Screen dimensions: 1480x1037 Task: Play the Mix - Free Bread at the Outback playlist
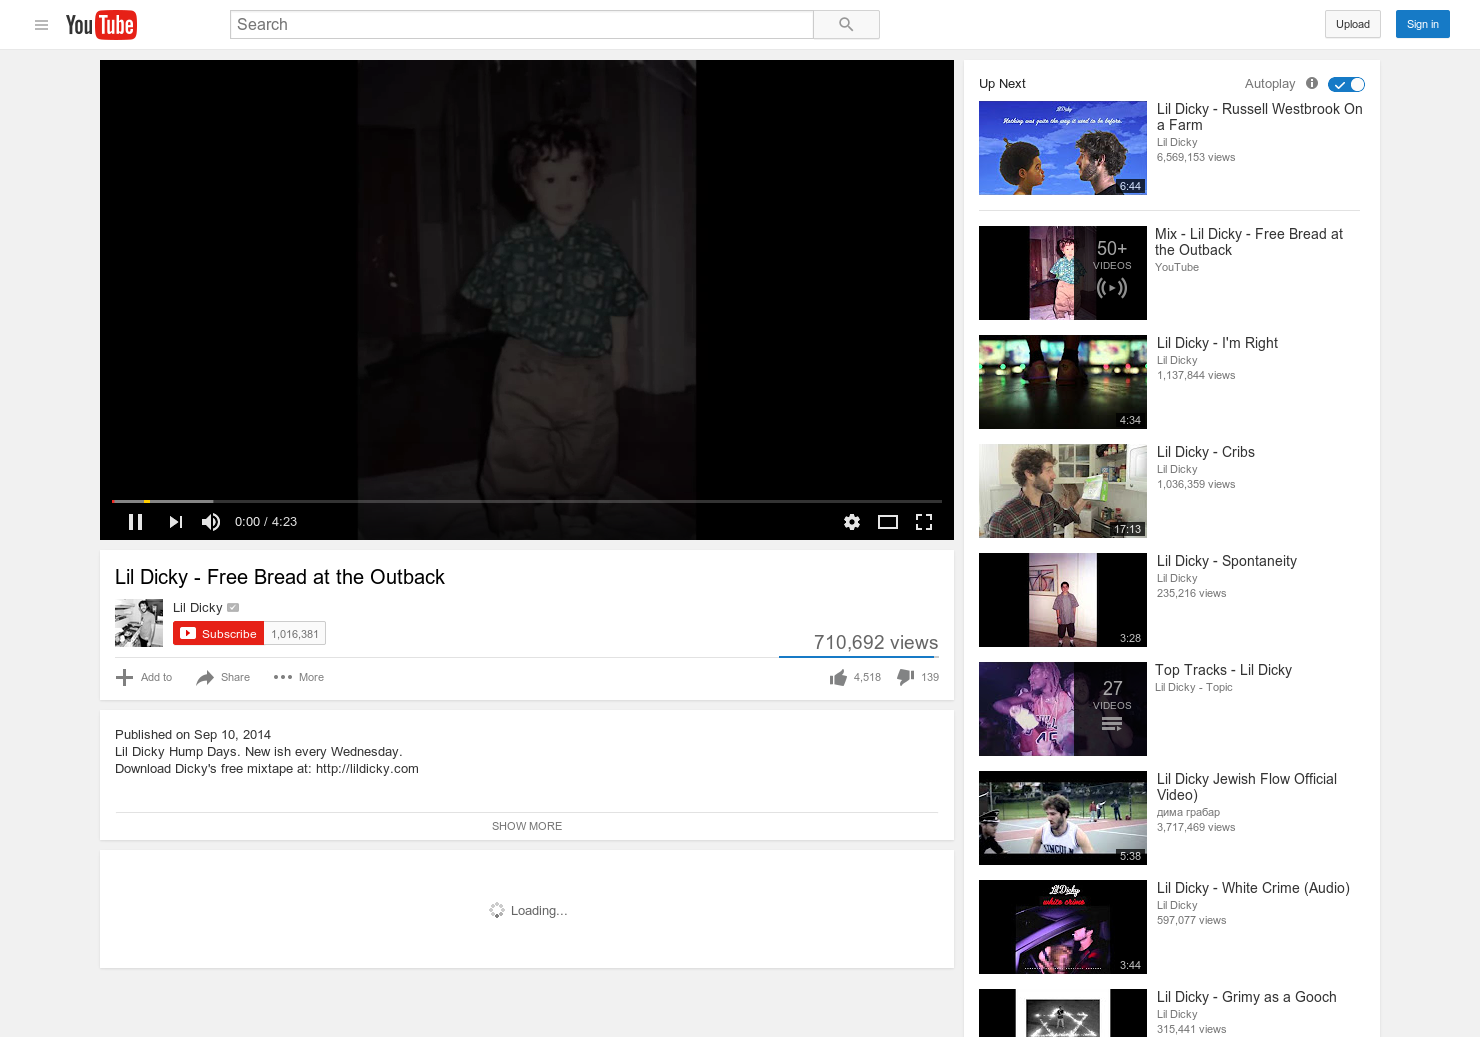(1063, 273)
